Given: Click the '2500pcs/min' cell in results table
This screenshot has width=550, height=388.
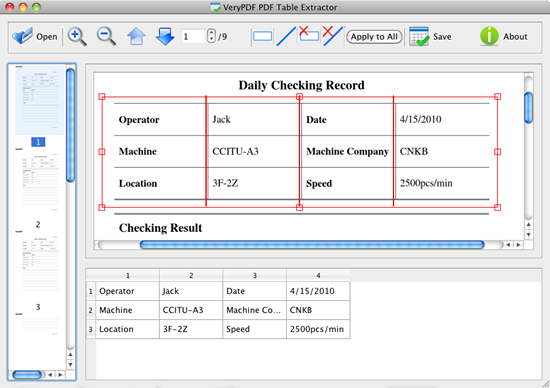Looking at the screenshot, I should (x=318, y=329).
